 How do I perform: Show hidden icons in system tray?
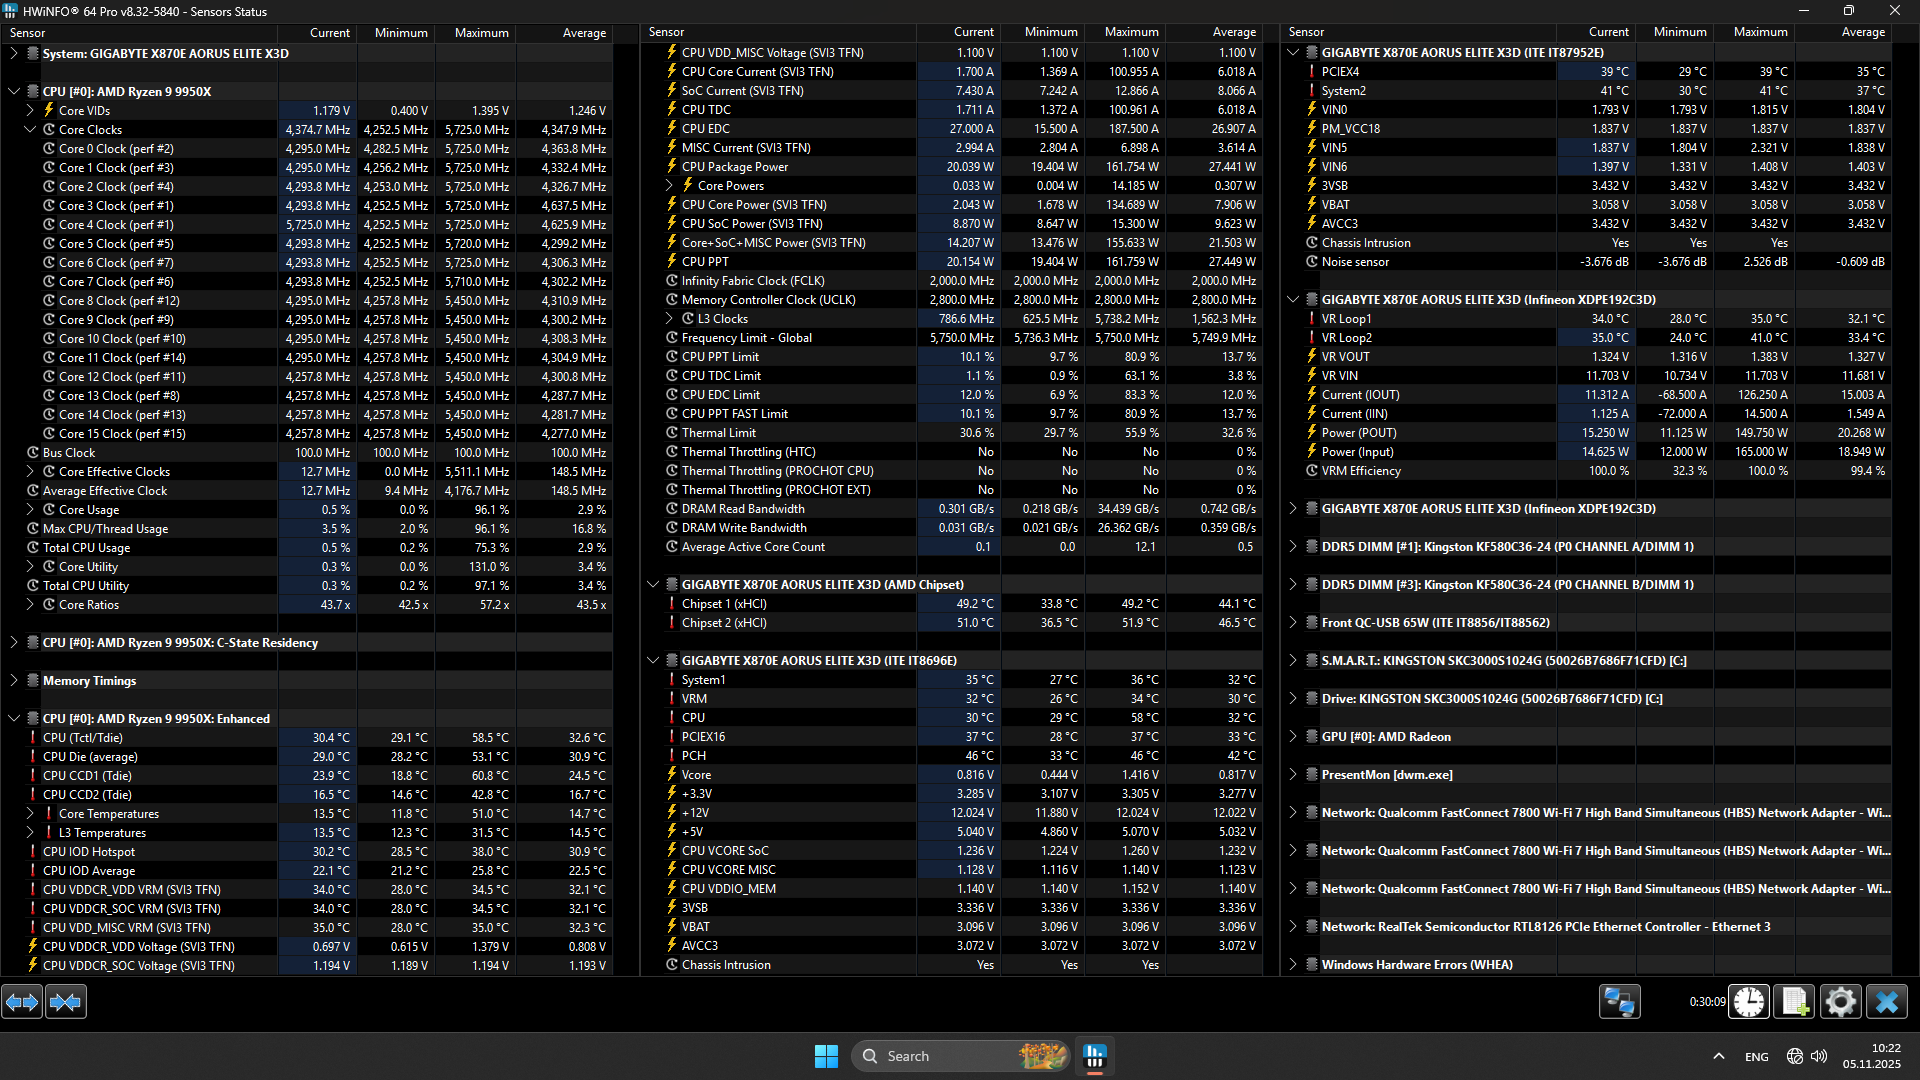[x=1718, y=1056]
